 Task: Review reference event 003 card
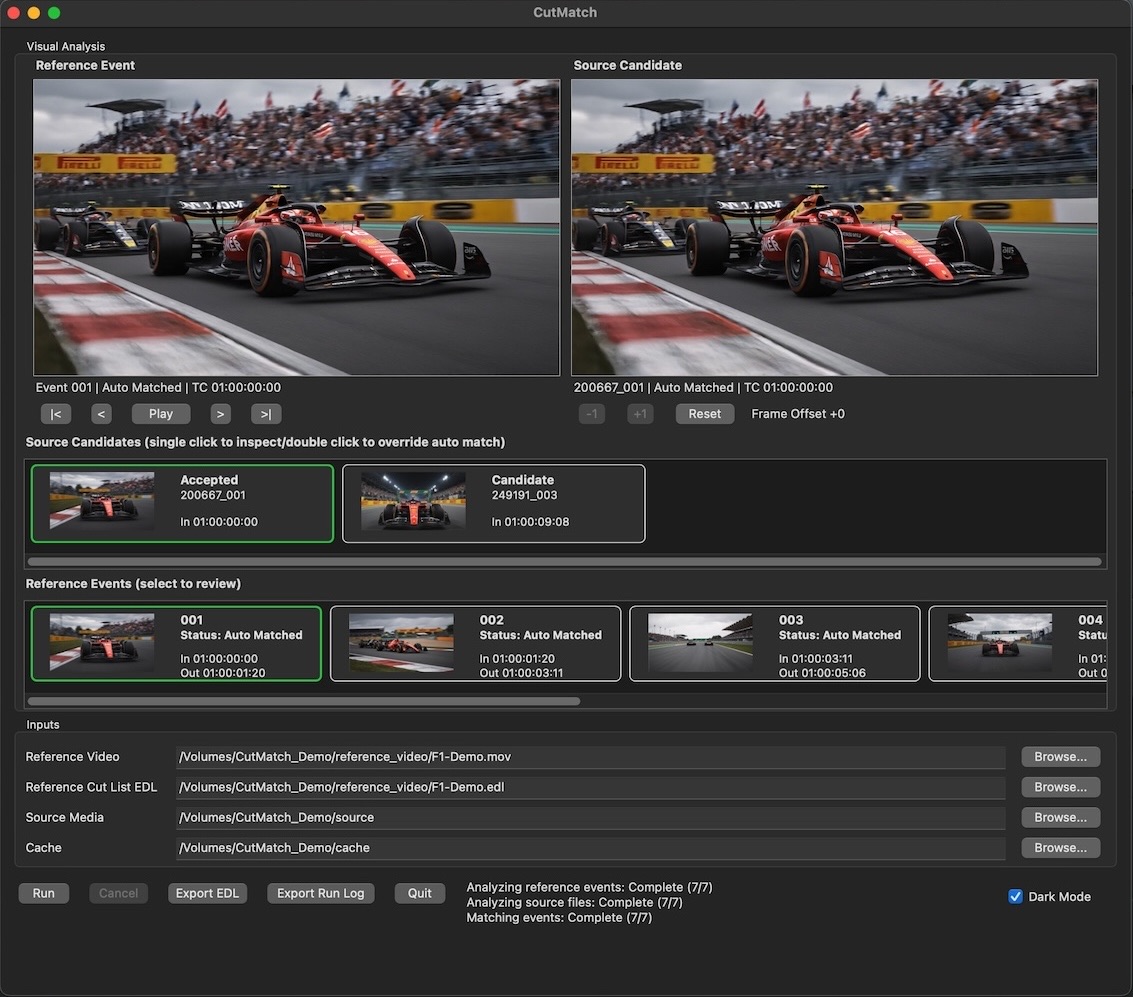[x=775, y=644]
